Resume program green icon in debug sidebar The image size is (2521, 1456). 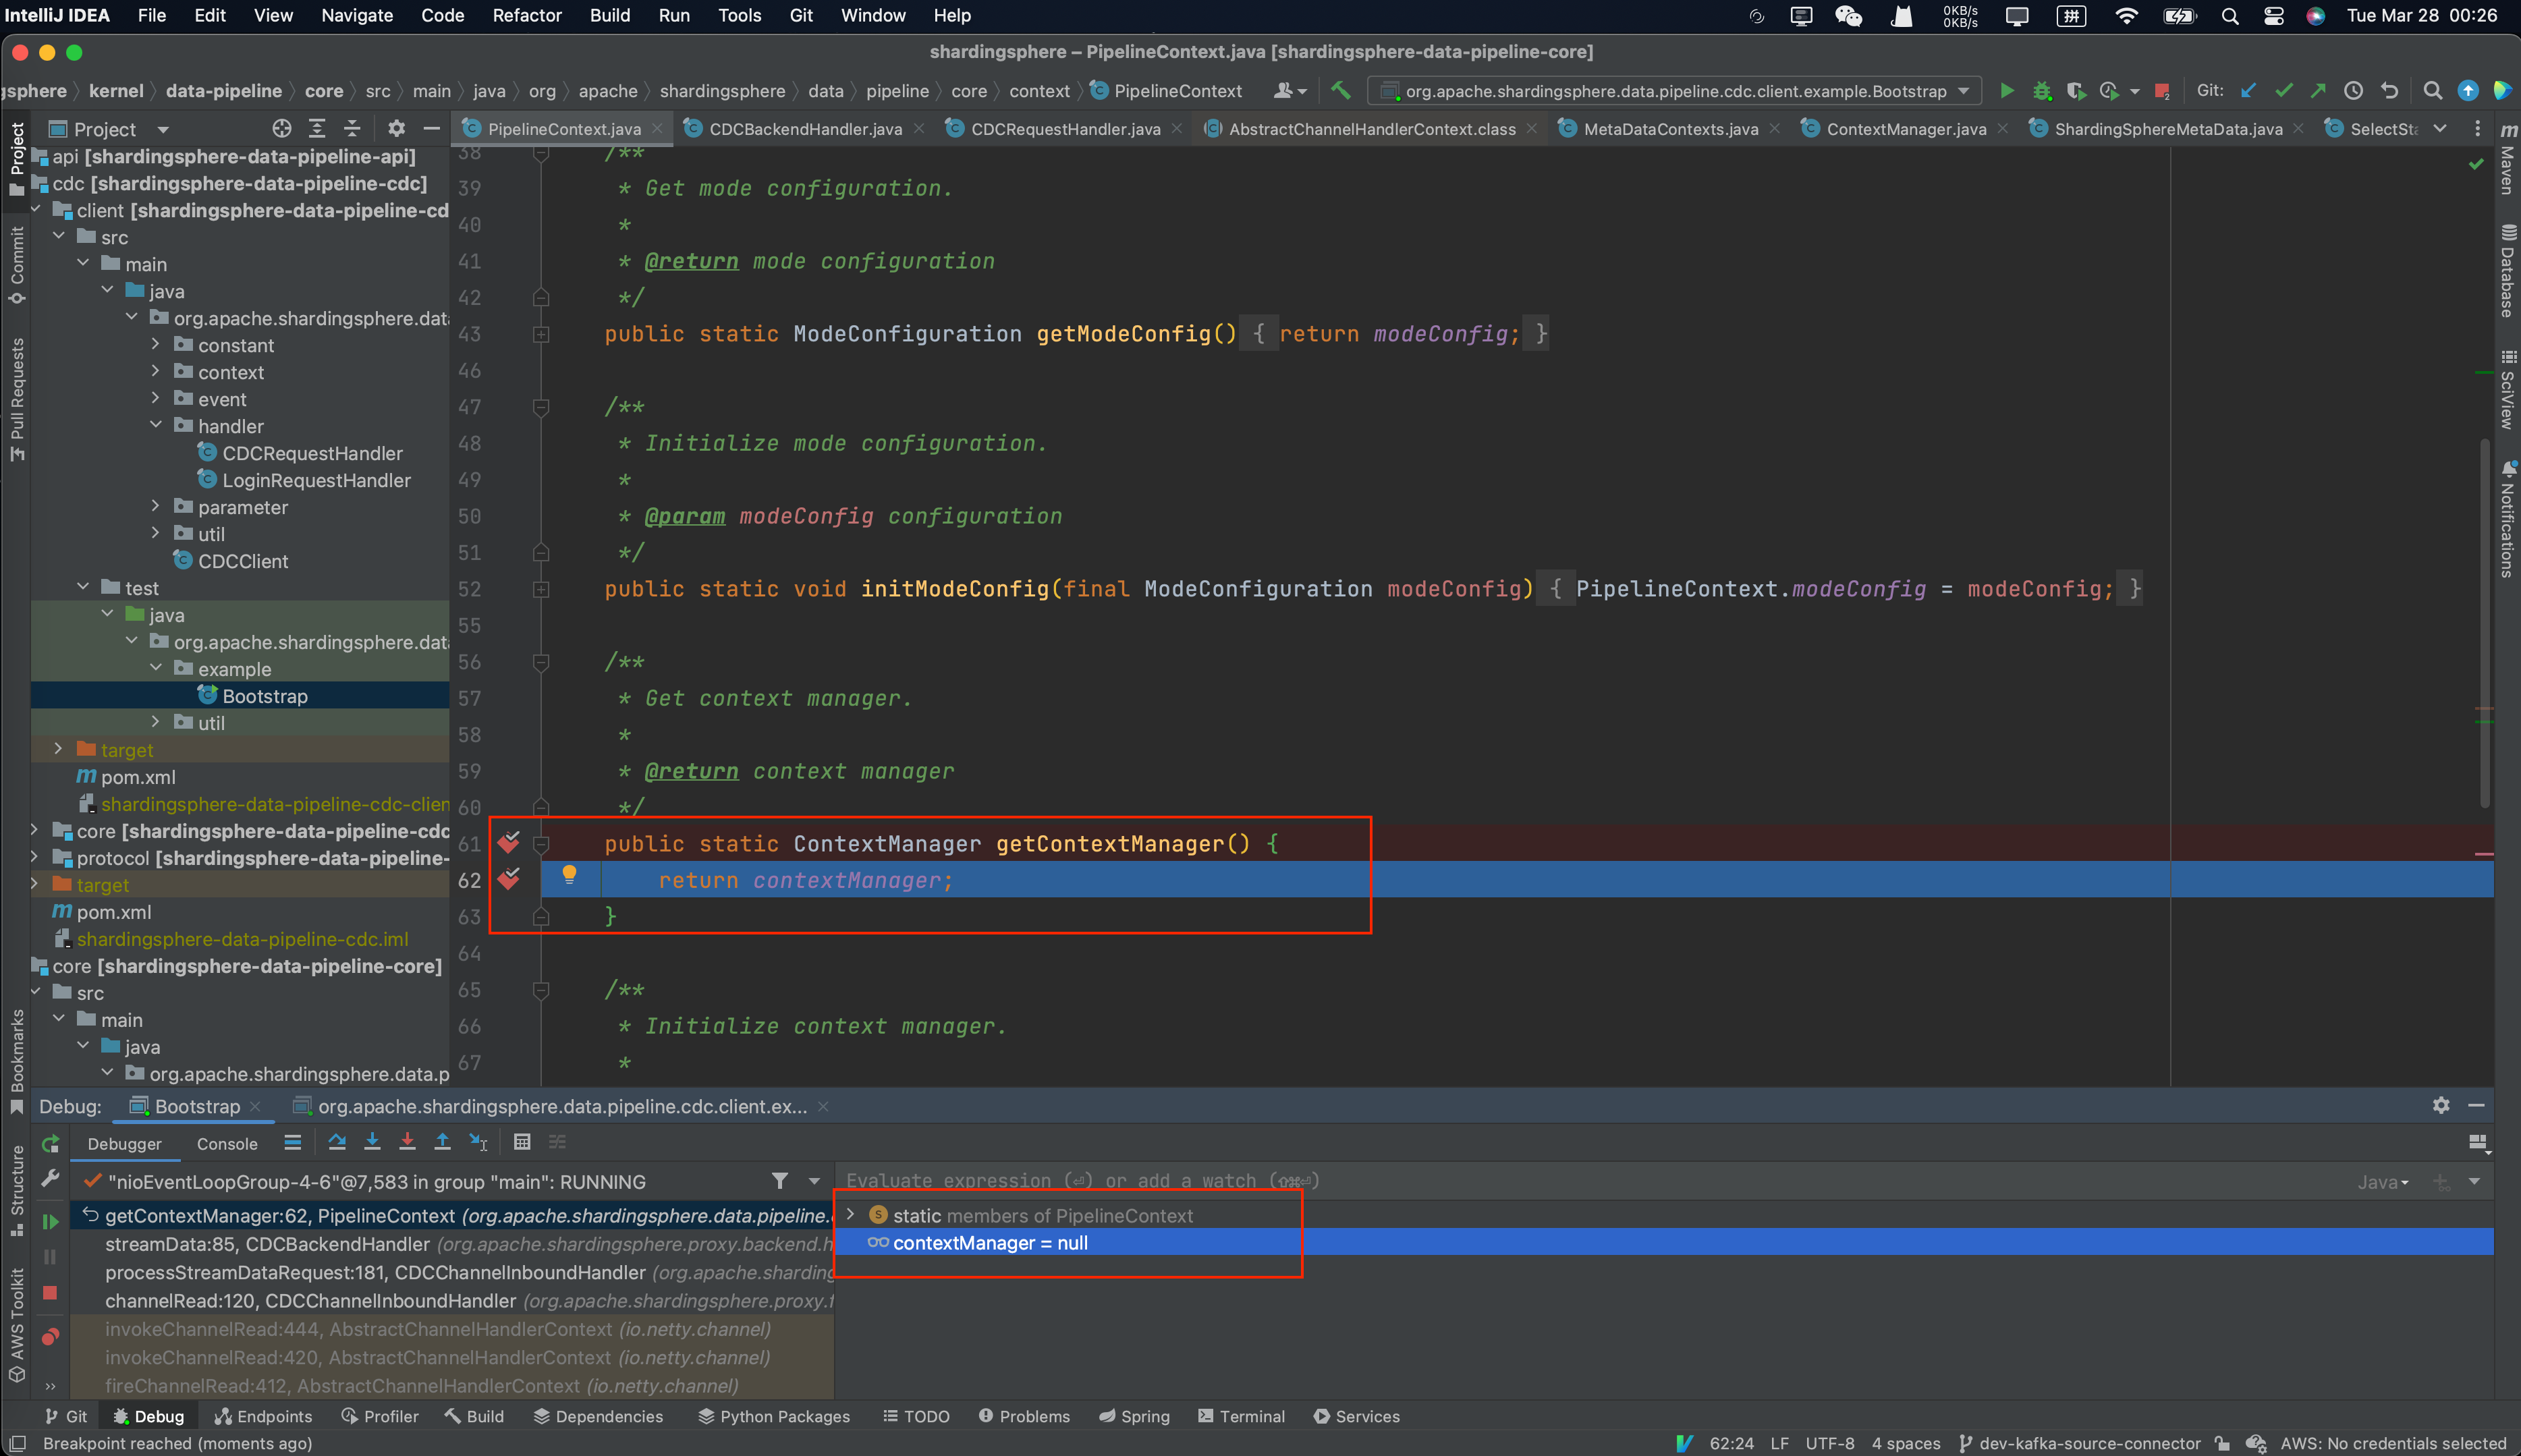coord(50,1221)
